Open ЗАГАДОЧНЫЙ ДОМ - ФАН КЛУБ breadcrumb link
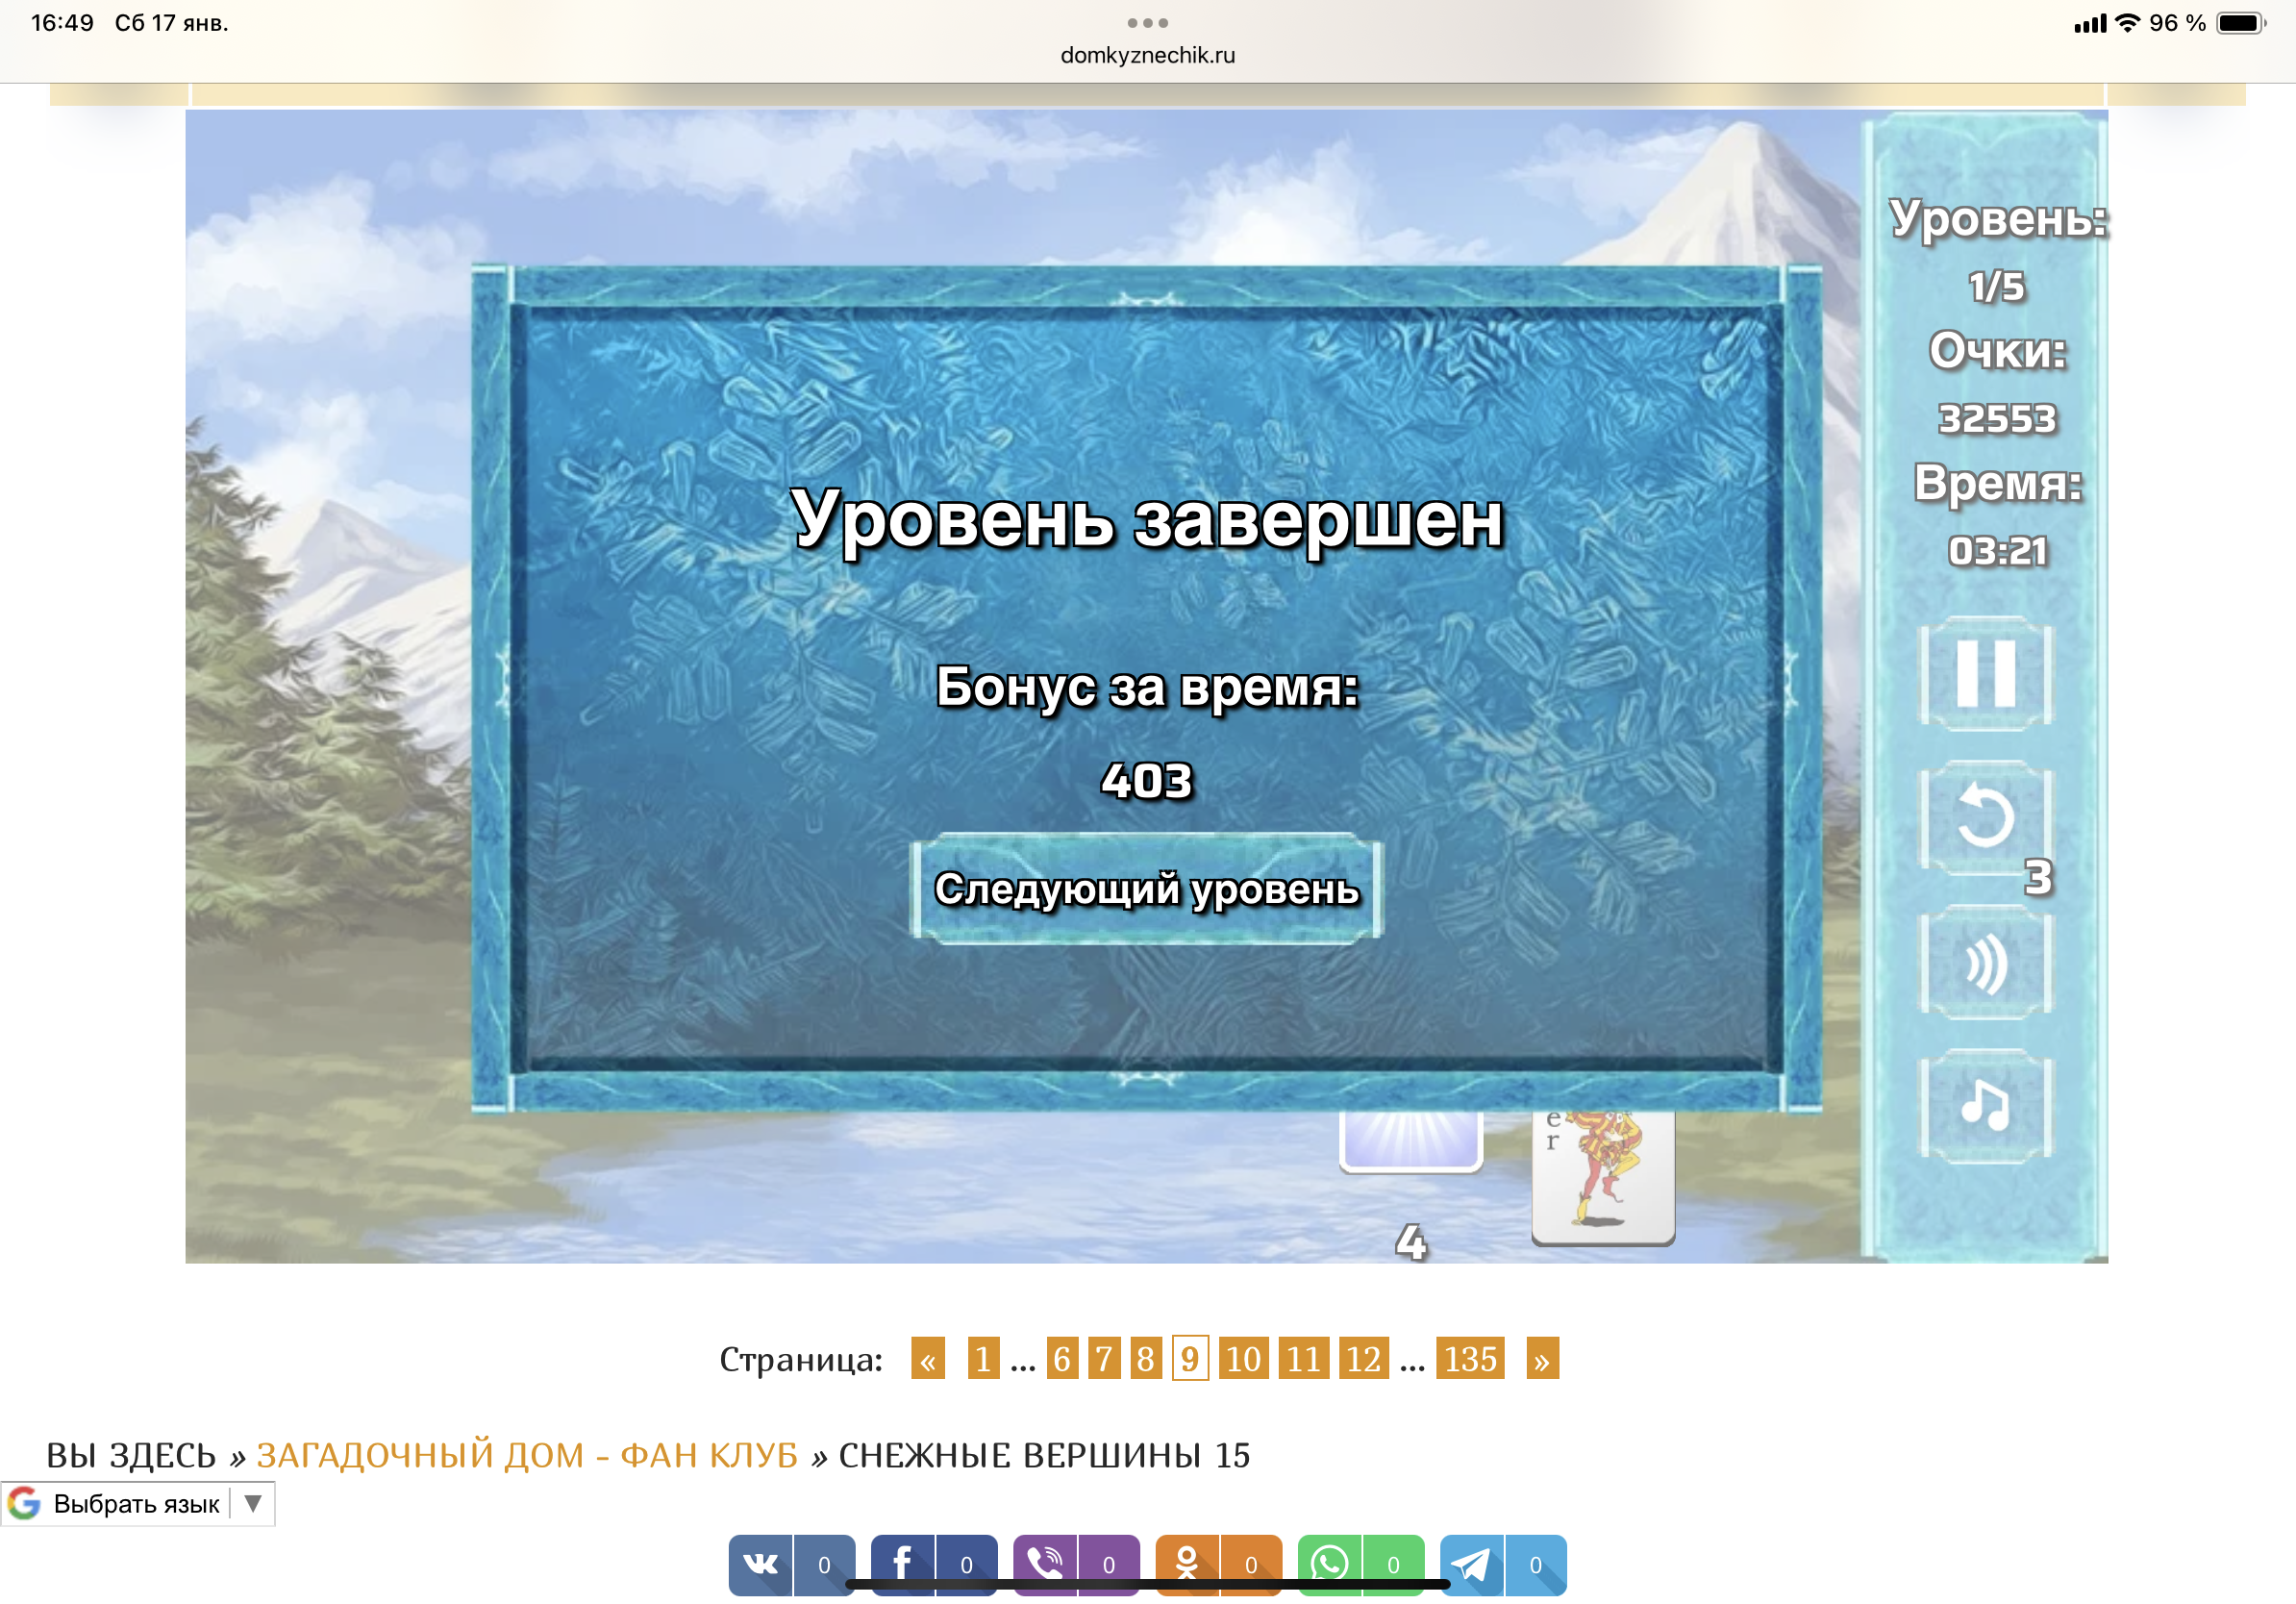The height and width of the screenshot is (1604, 2296). coord(527,1455)
